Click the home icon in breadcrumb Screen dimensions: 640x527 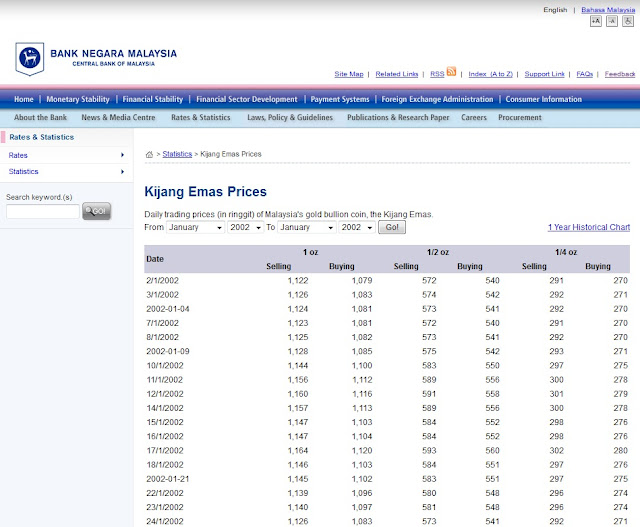149,154
